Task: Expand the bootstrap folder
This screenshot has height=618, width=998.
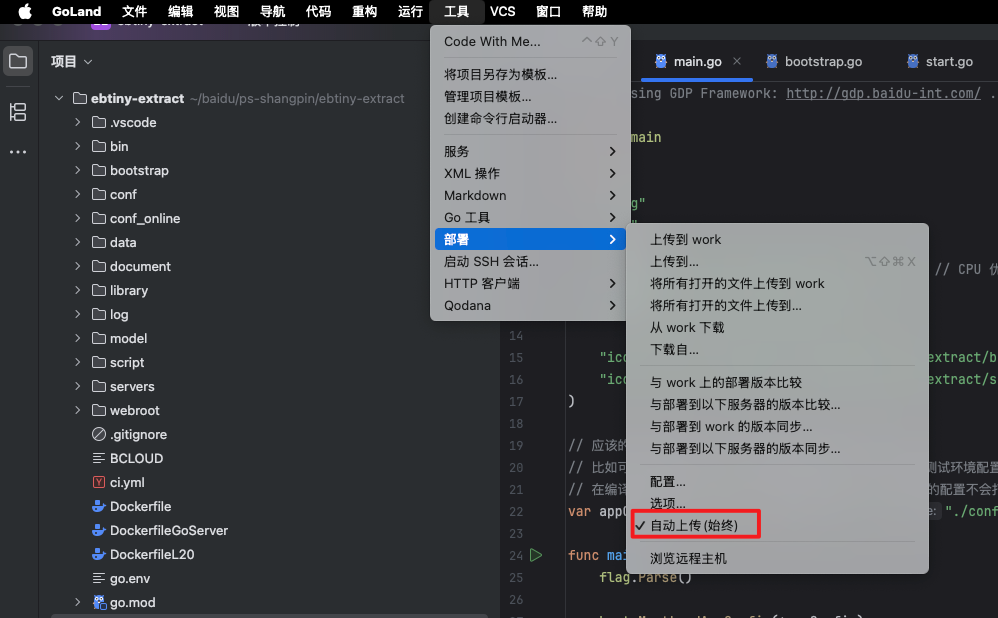Action: [77, 171]
